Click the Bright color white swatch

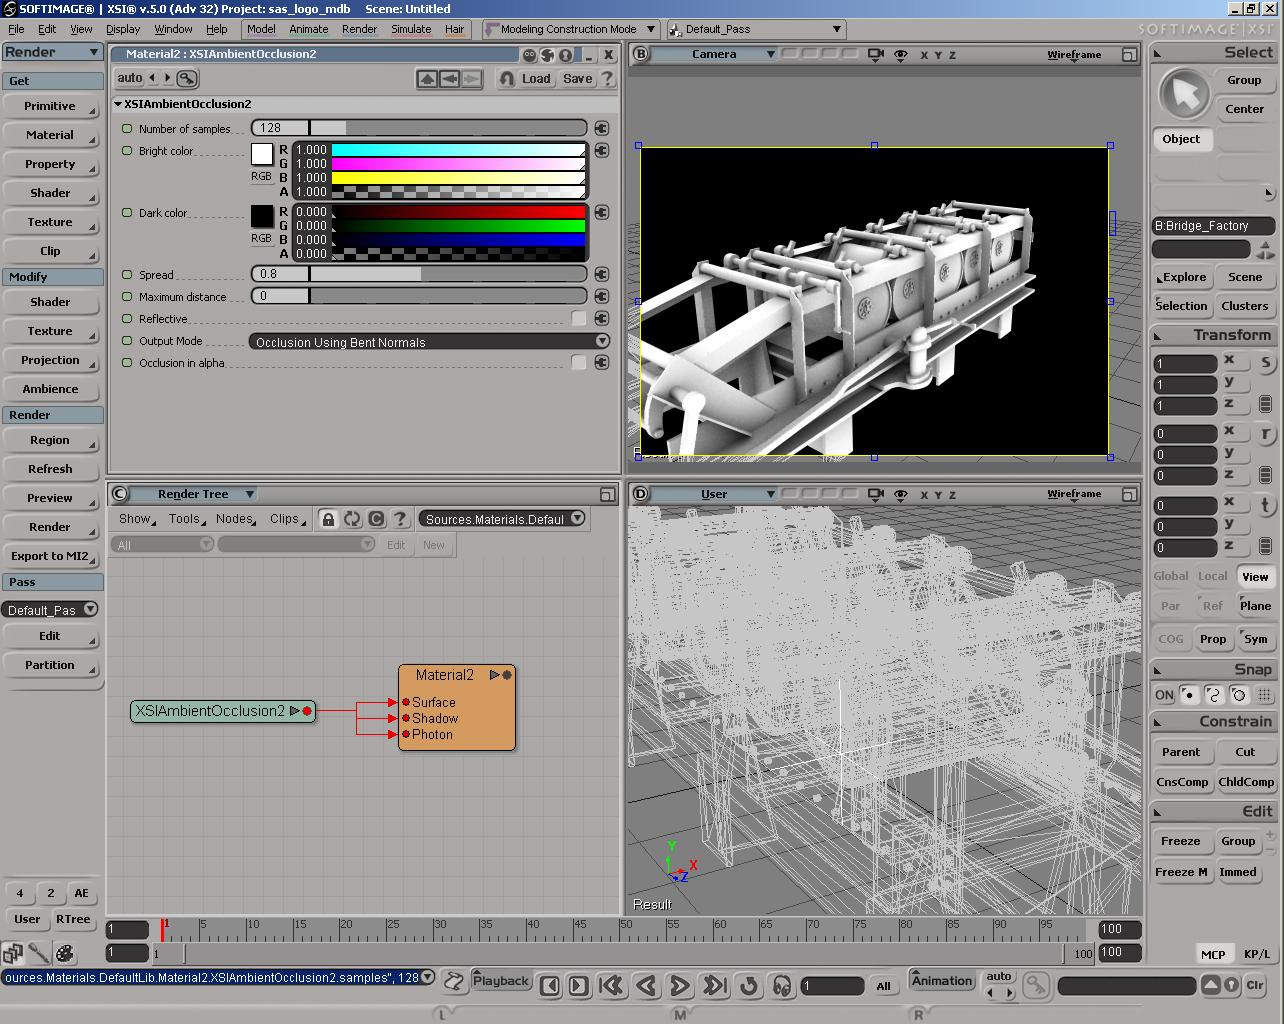coord(261,154)
